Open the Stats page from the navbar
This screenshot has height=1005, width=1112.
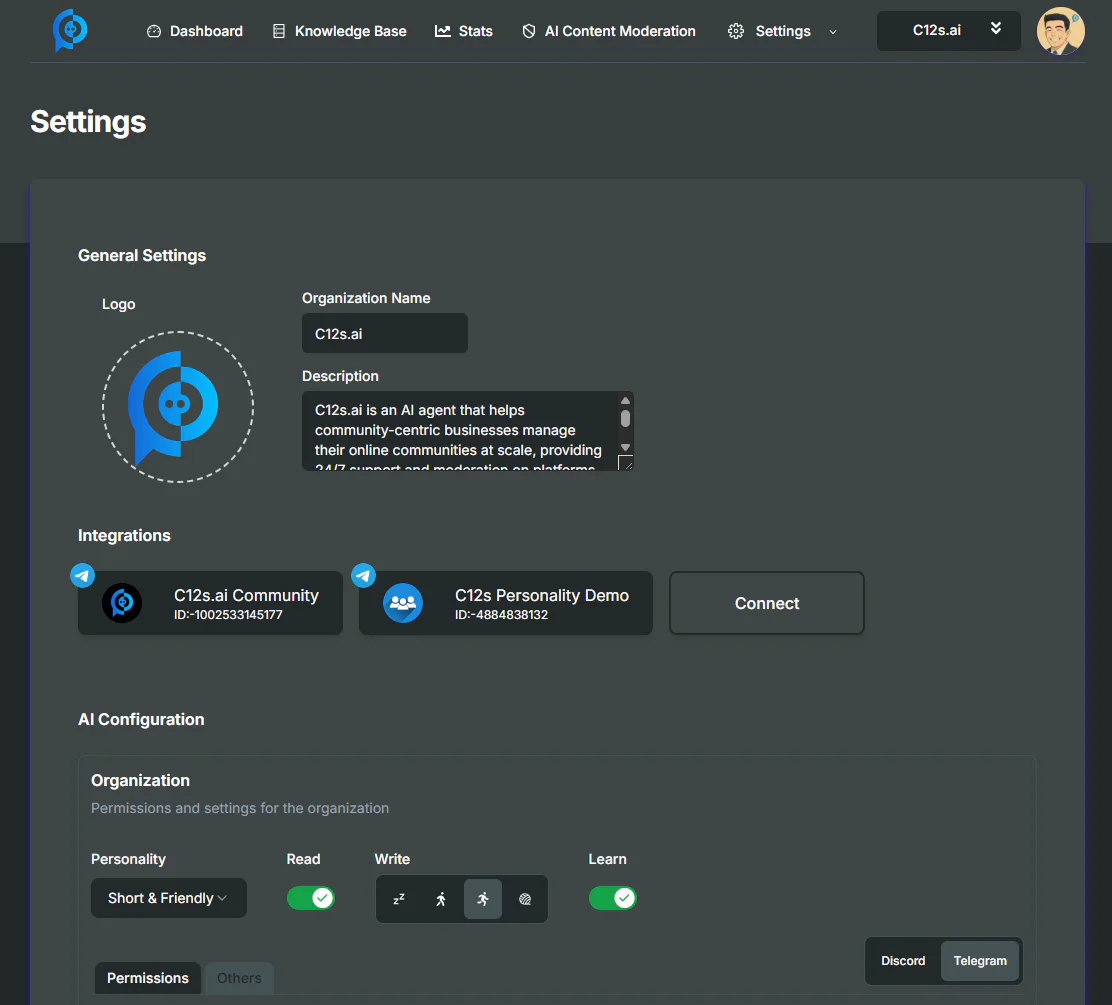(x=463, y=31)
